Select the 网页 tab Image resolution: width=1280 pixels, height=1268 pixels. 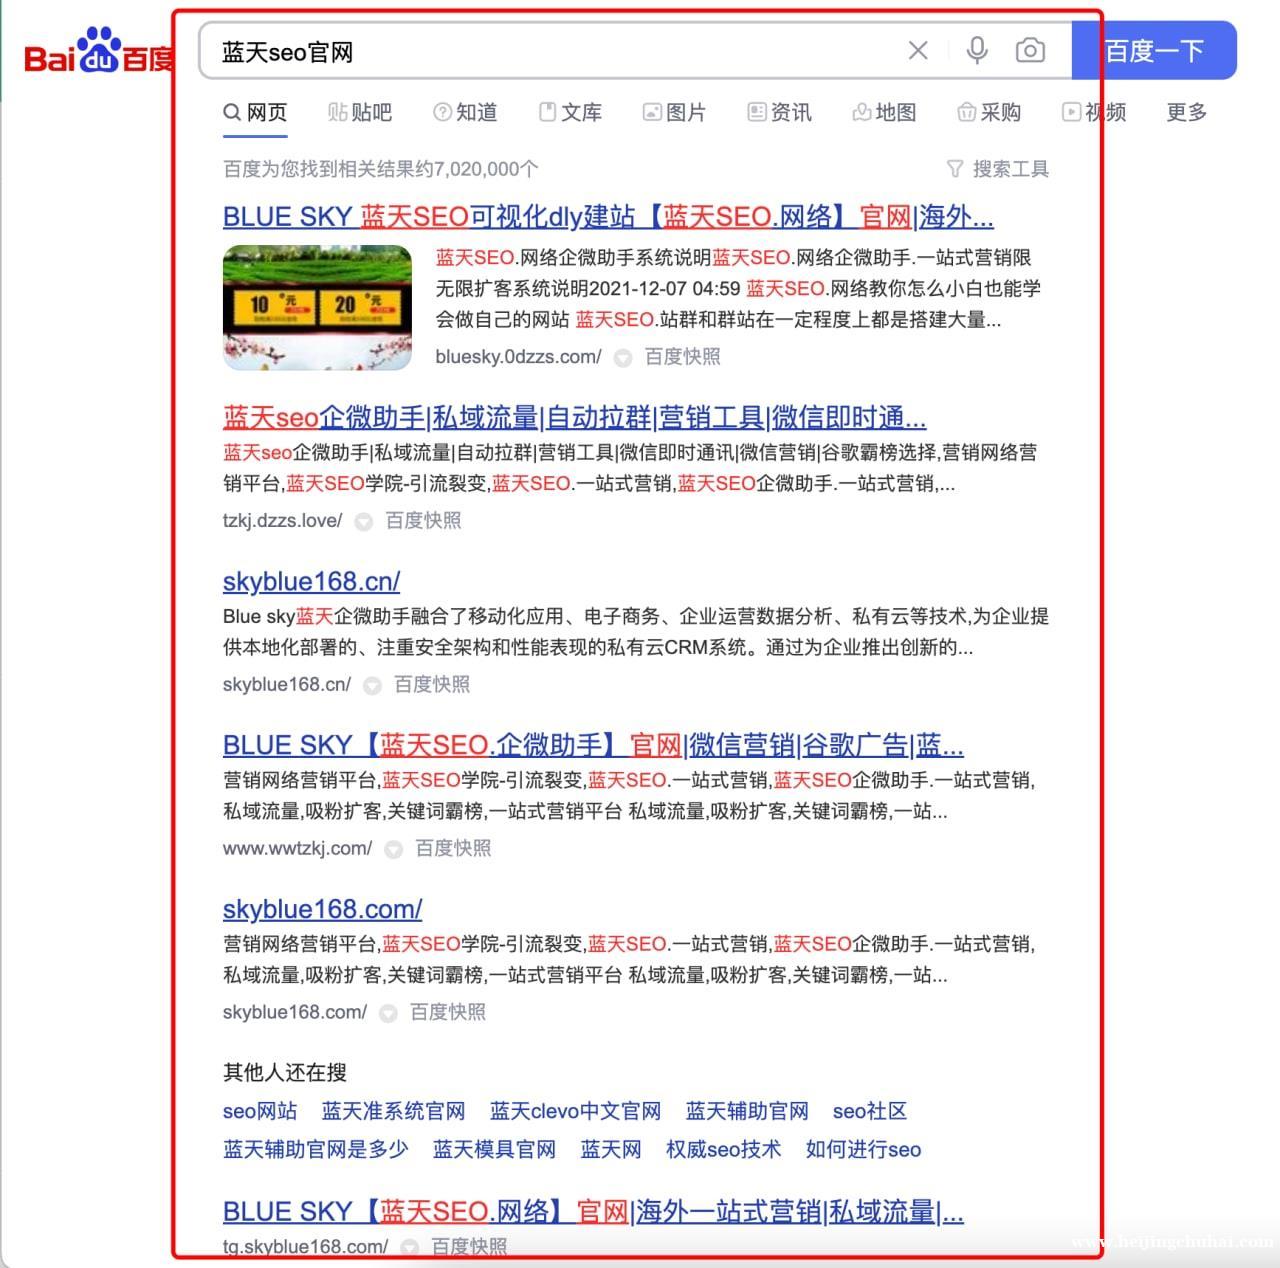click(x=255, y=113)
